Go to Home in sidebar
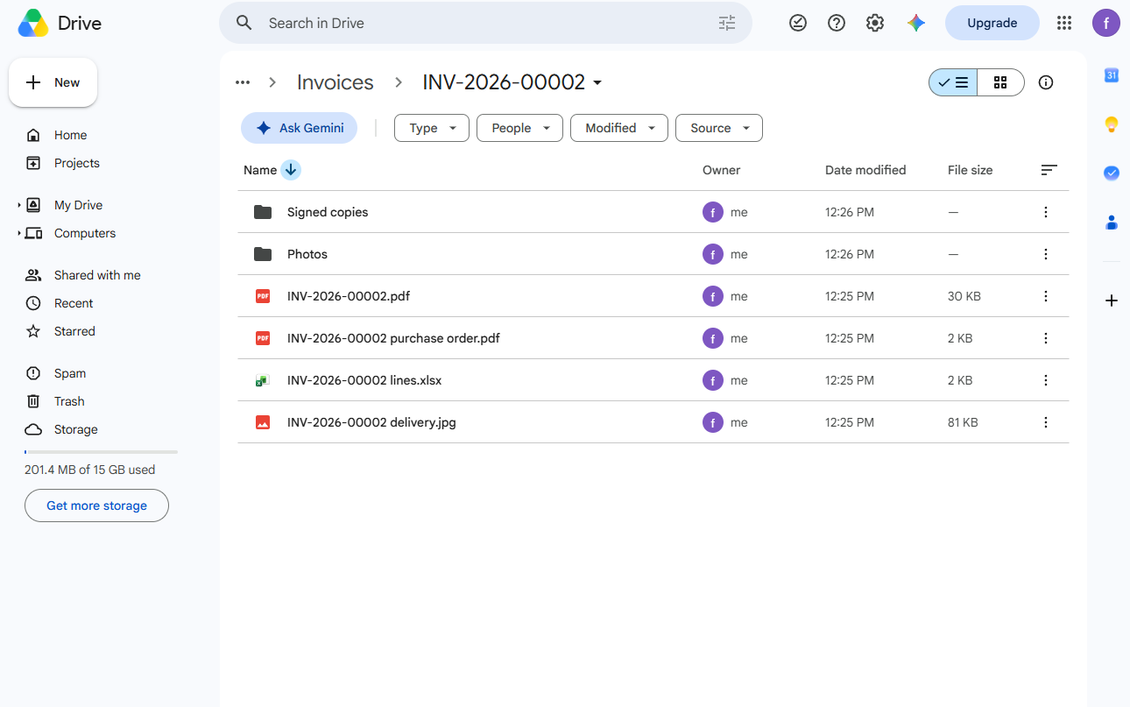The height and width of the screenshot is (707, 1130). point(70,135)
